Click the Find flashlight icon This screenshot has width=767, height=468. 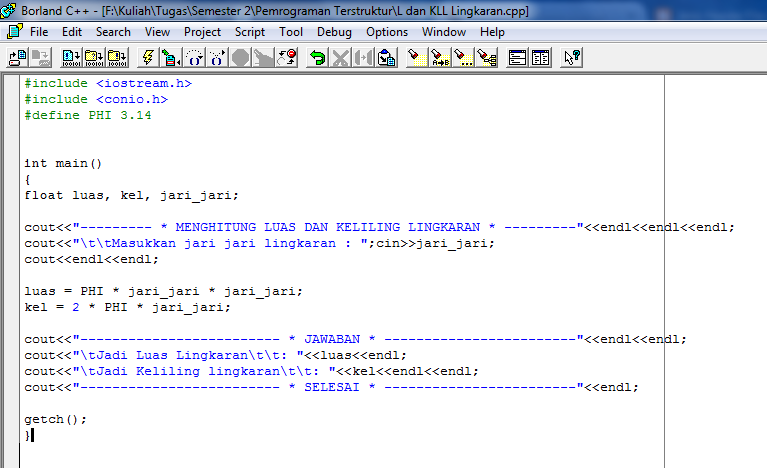pos(417,58)
